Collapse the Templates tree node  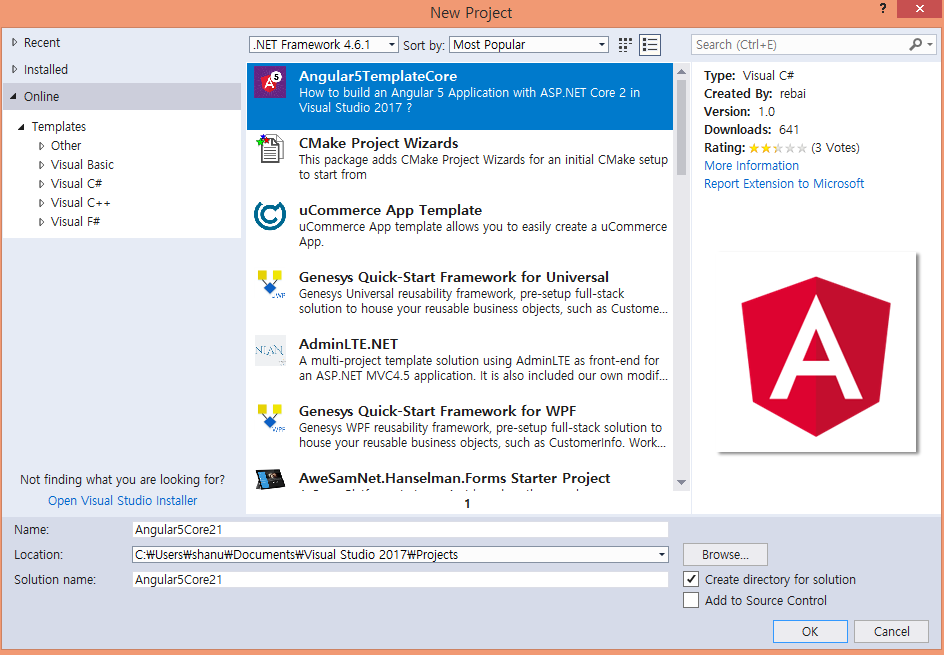[21, 126]
